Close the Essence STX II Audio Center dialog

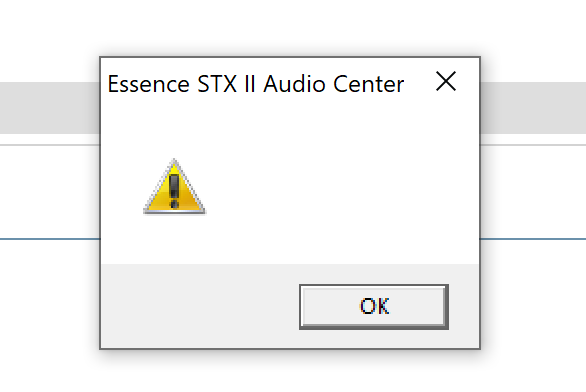(x=446, y=81)
